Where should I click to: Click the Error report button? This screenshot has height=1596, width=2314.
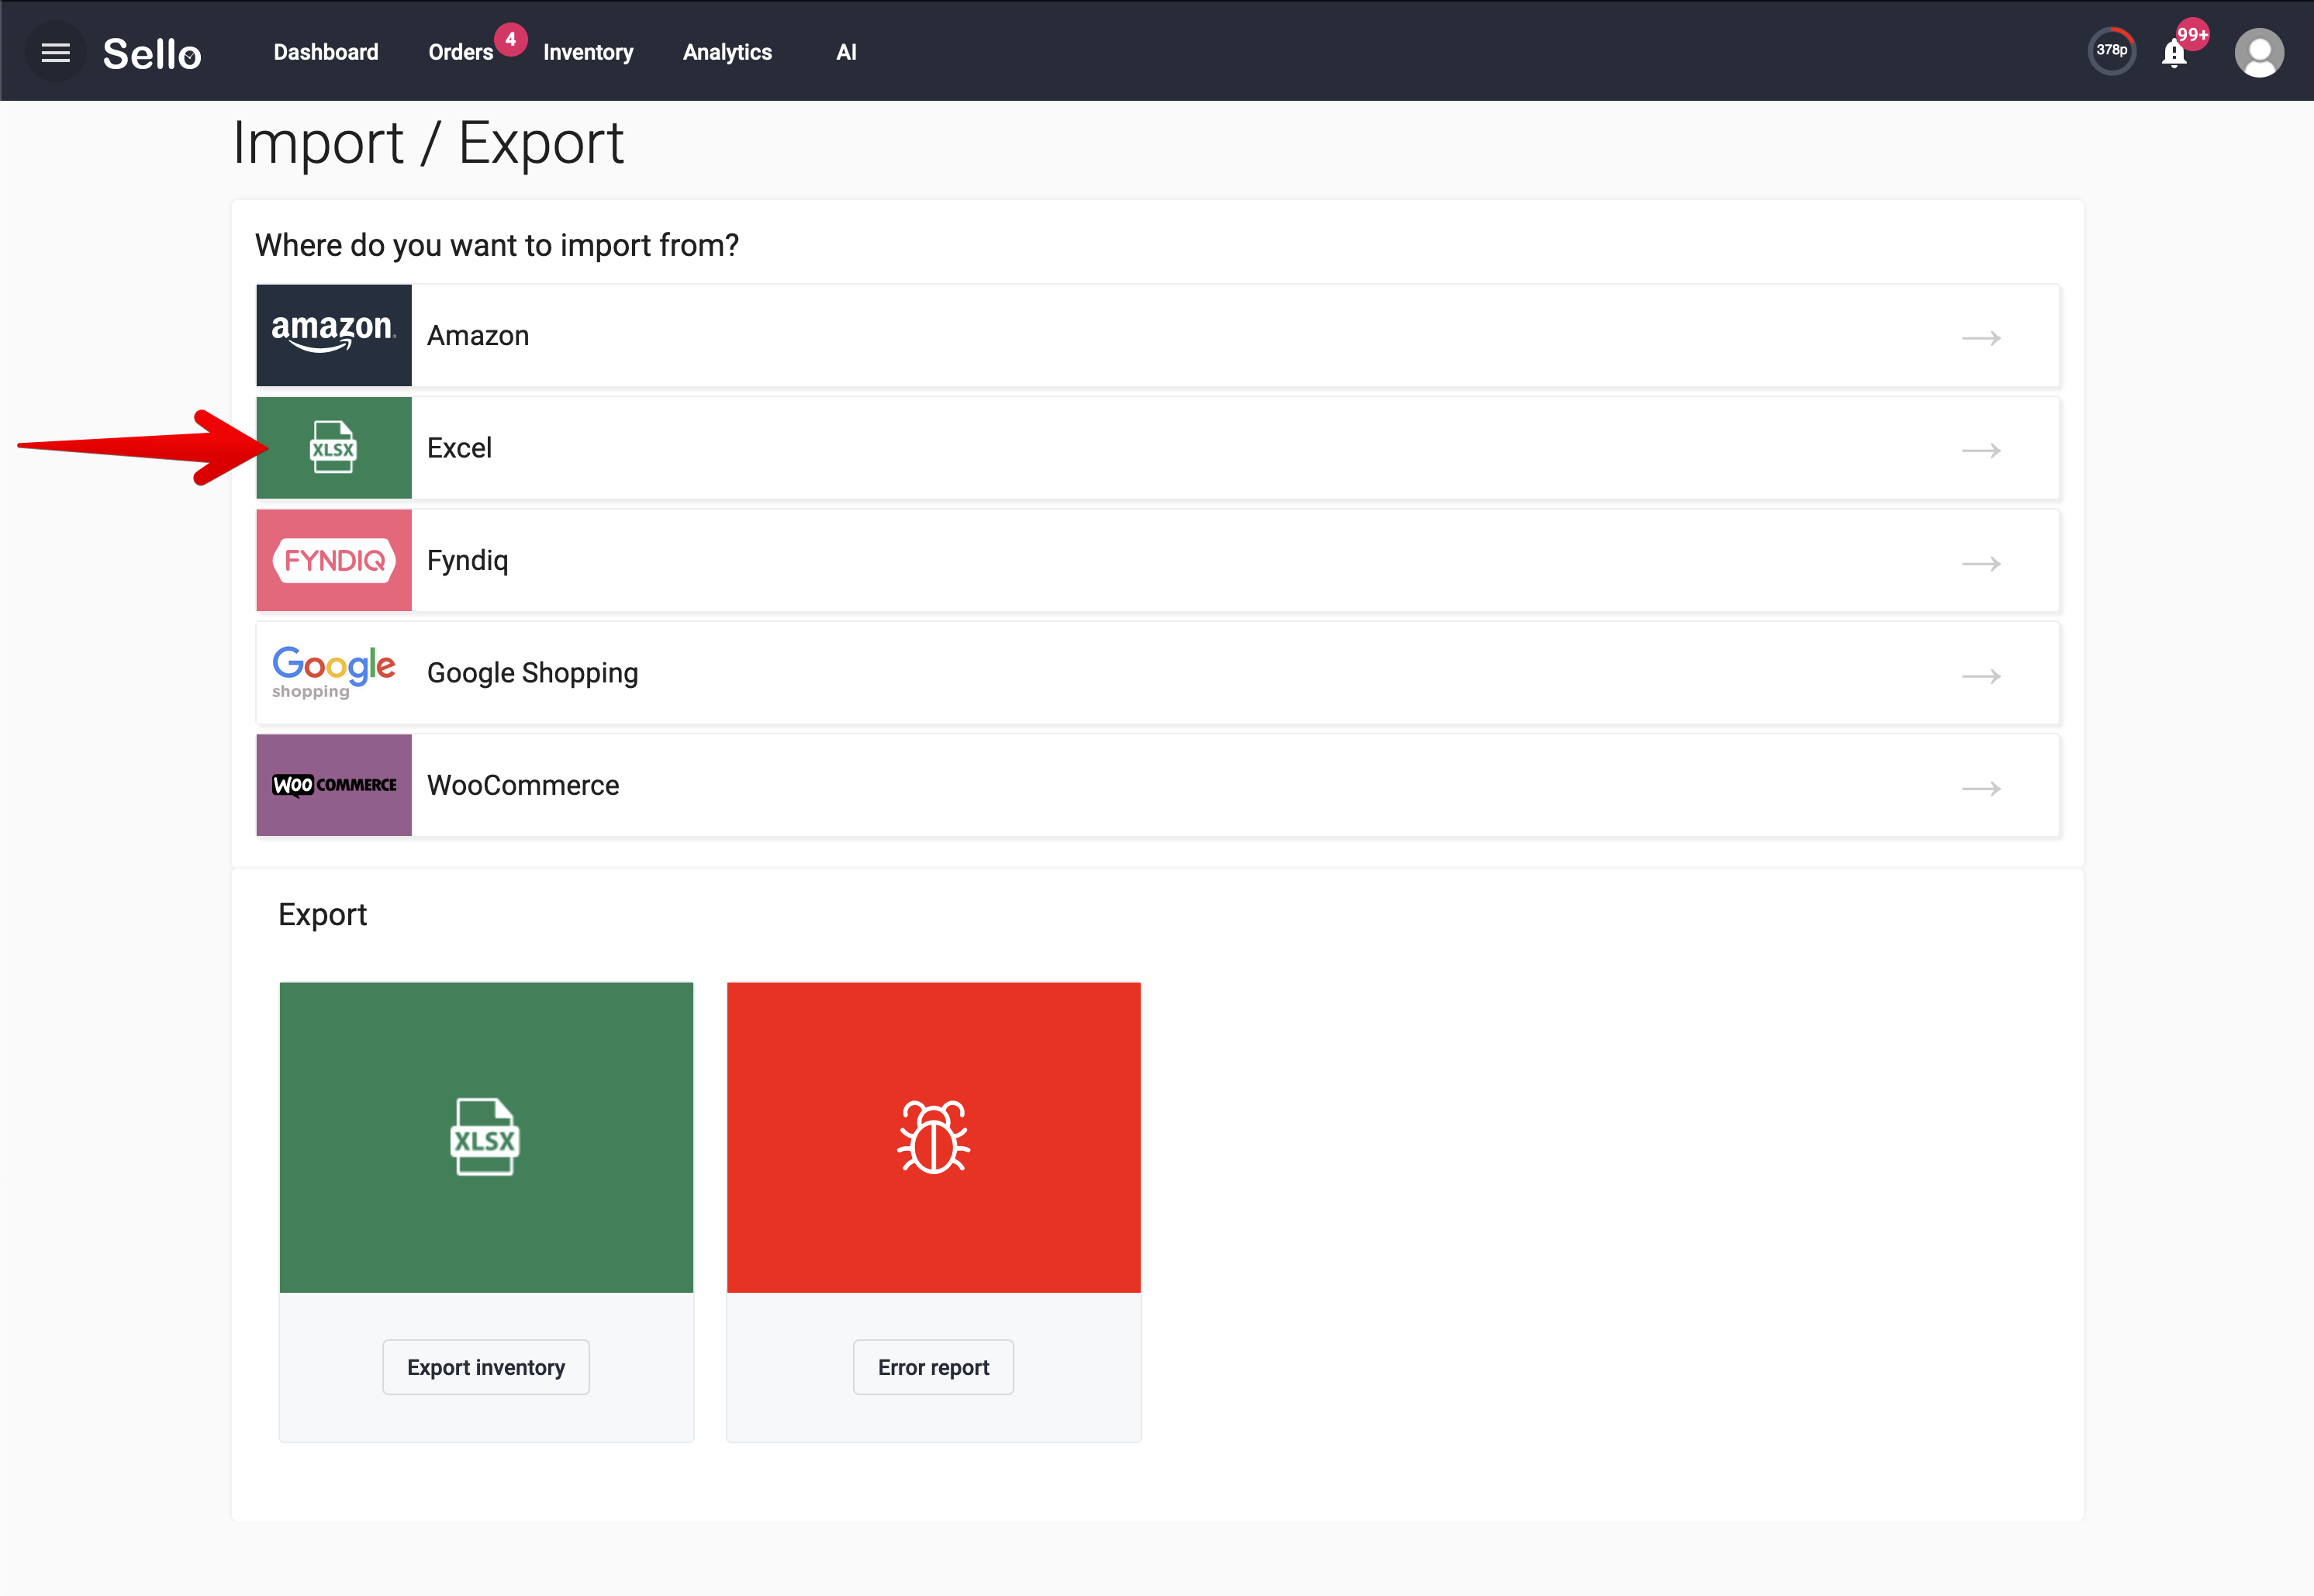[x=933, y=1367]
